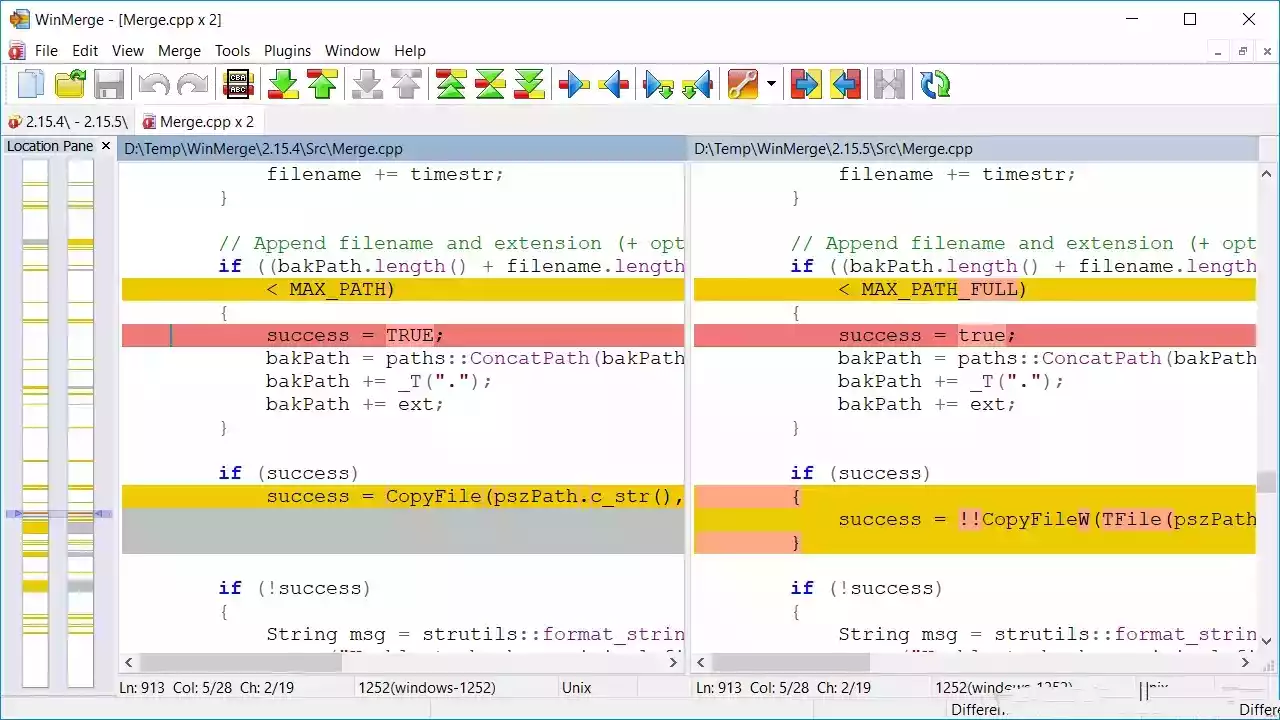This screenshot has width=1280, height=720.
Task: Create a new blank comparison document
Action: [x=31, y=84]
